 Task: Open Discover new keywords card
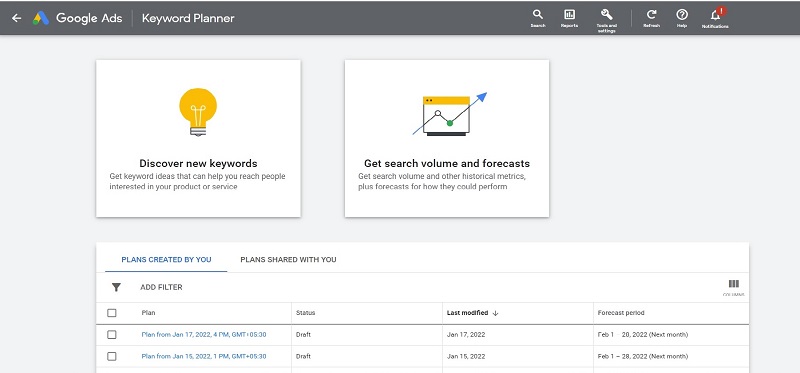tap(198, 138)
